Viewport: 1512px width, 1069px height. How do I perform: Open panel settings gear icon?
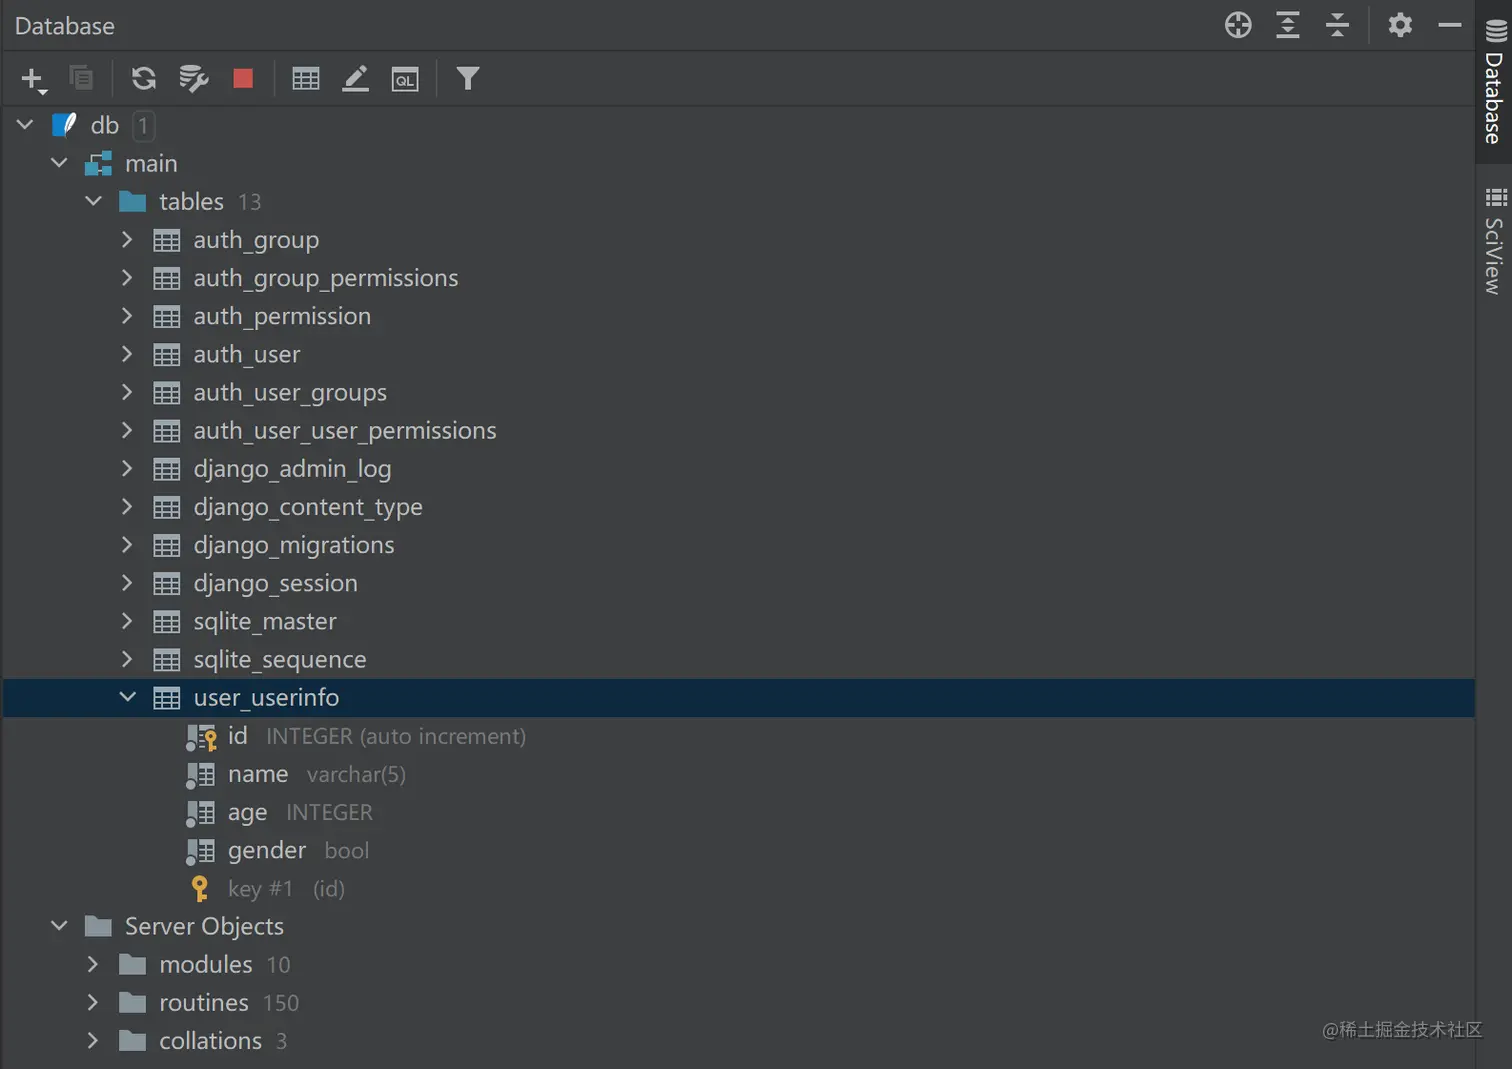[x=1400, y=25]
